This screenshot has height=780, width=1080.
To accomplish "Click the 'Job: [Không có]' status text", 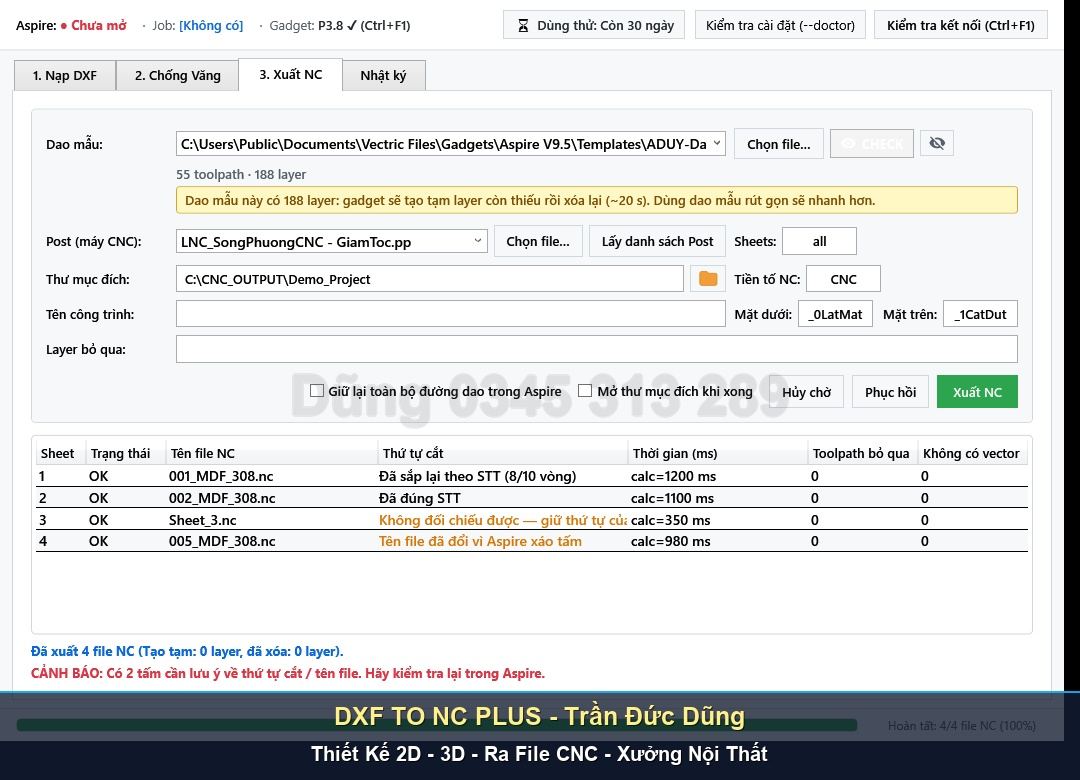I will [198, 25].
